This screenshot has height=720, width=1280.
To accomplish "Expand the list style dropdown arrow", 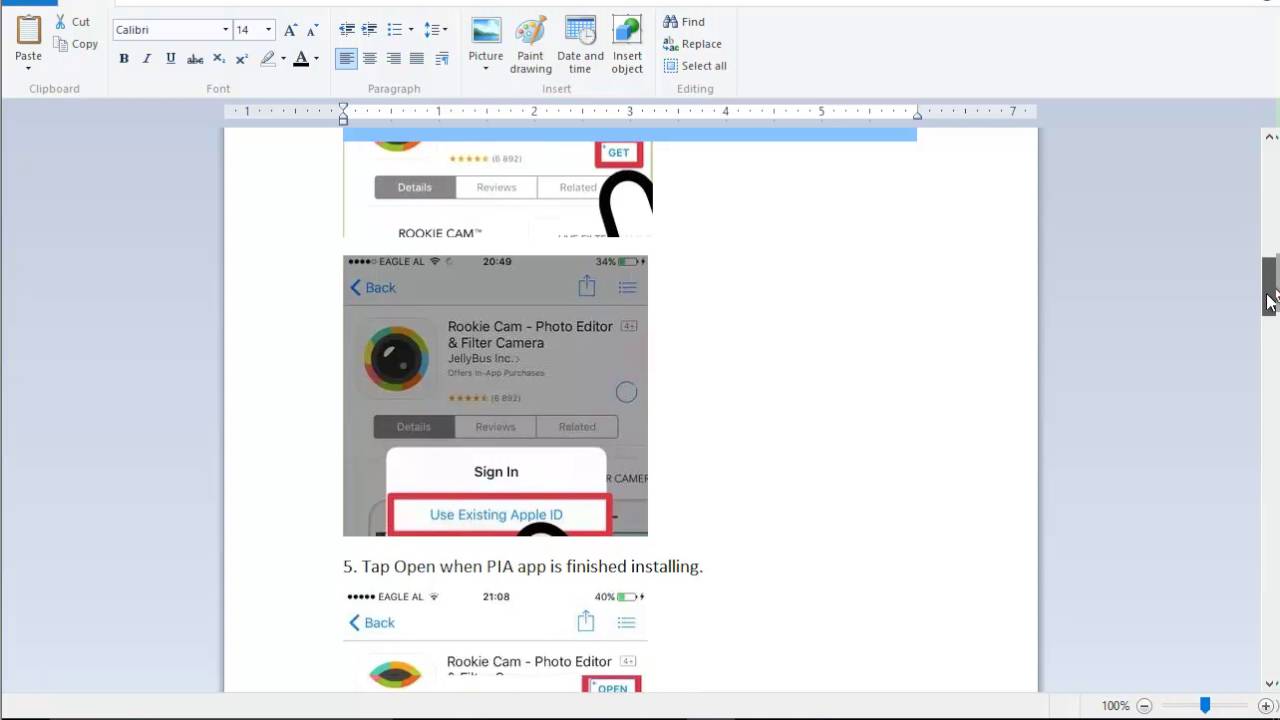I will 410,30.
